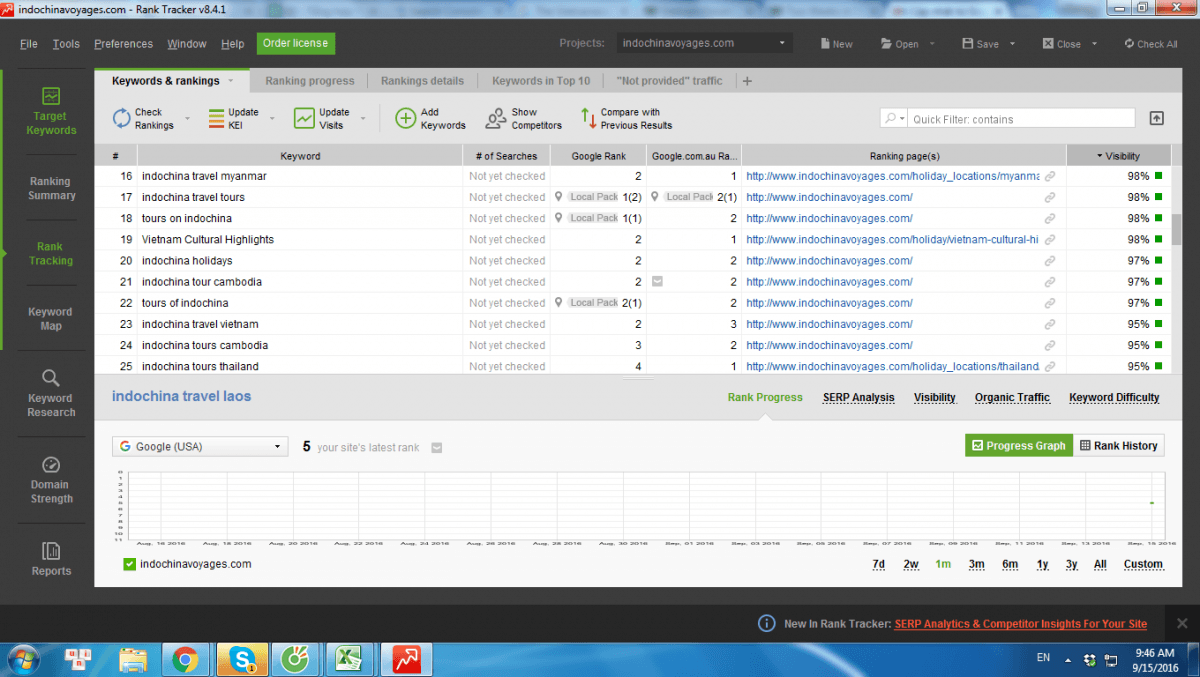Open the File menu
1200x677 pixels.
pos(29,44)
